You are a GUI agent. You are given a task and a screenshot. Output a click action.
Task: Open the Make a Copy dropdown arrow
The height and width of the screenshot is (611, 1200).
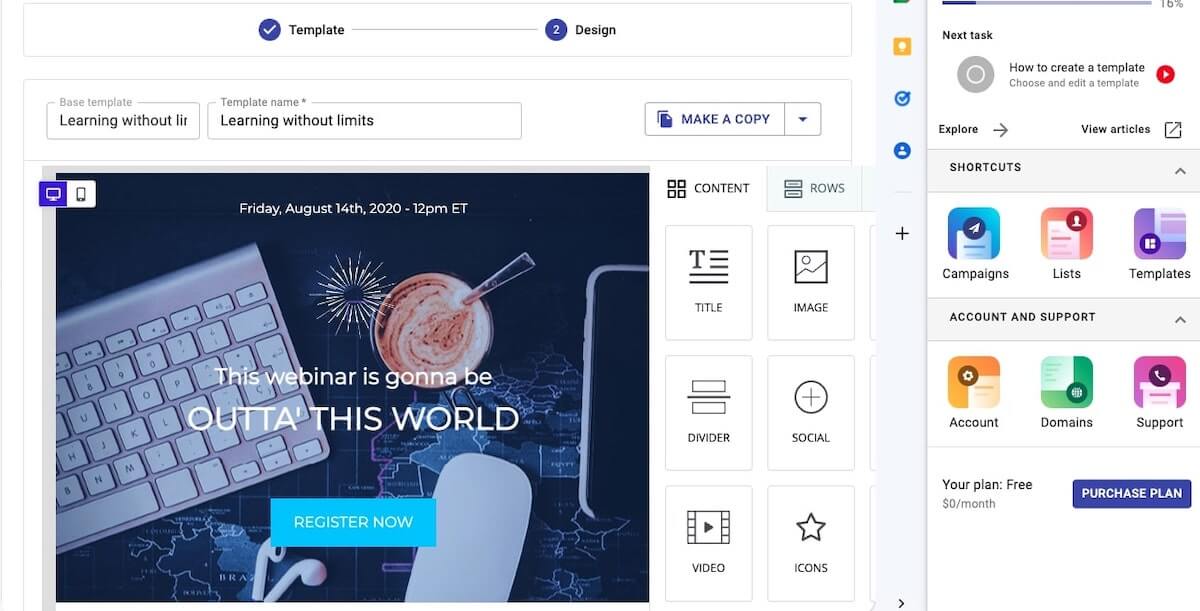(x=802, y=119)
